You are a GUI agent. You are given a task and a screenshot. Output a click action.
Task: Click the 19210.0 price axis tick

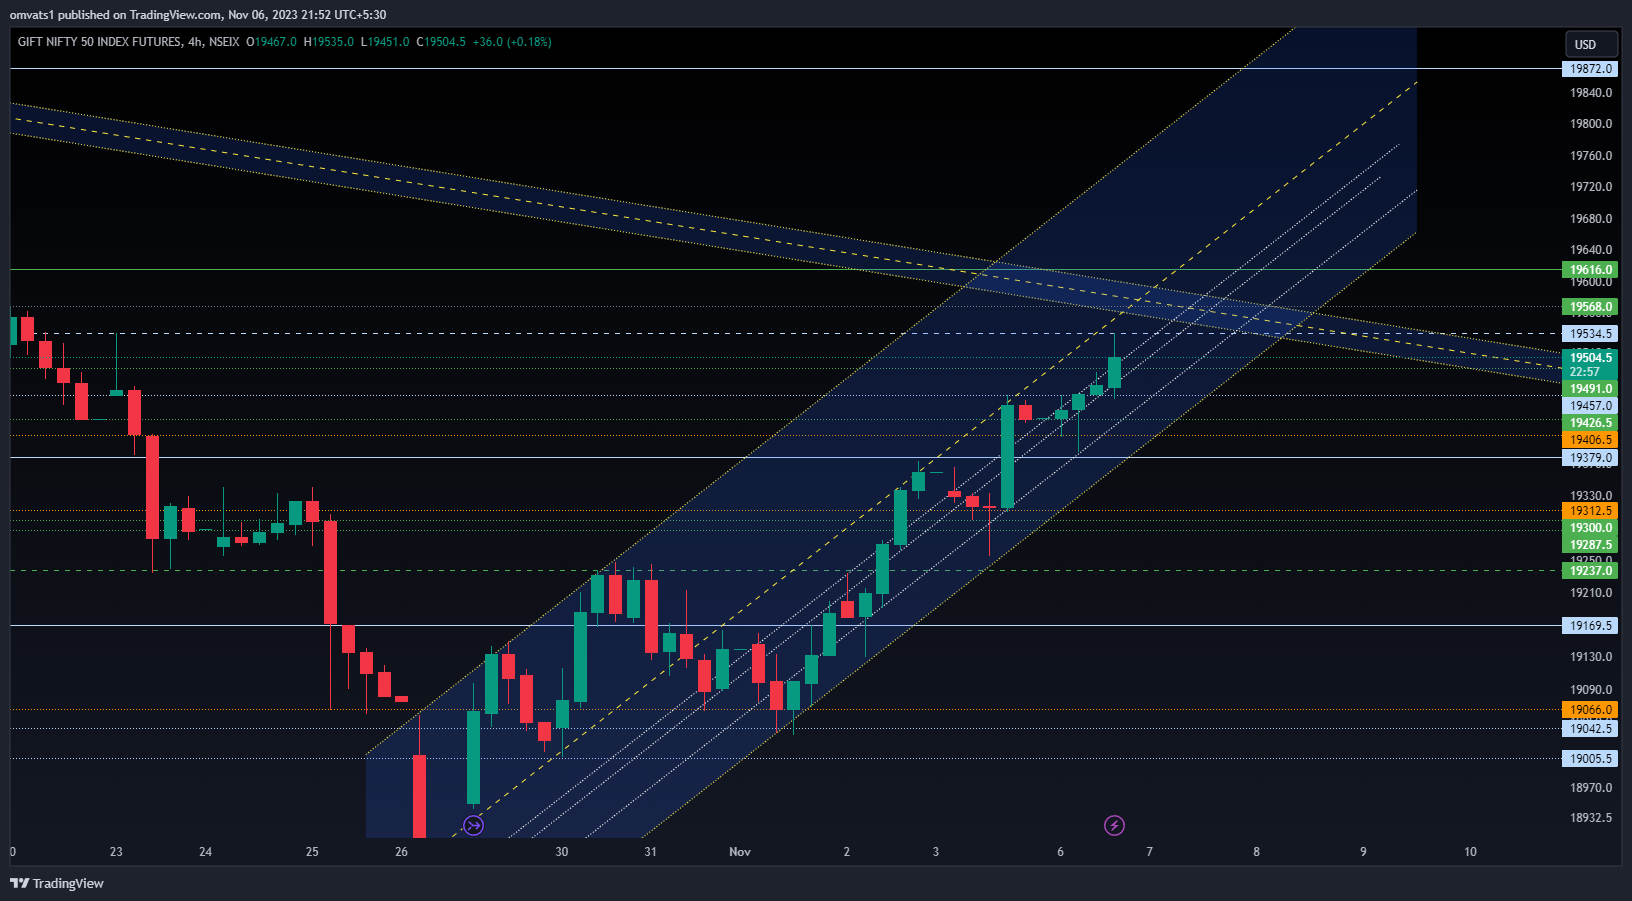pos(1591,593)
